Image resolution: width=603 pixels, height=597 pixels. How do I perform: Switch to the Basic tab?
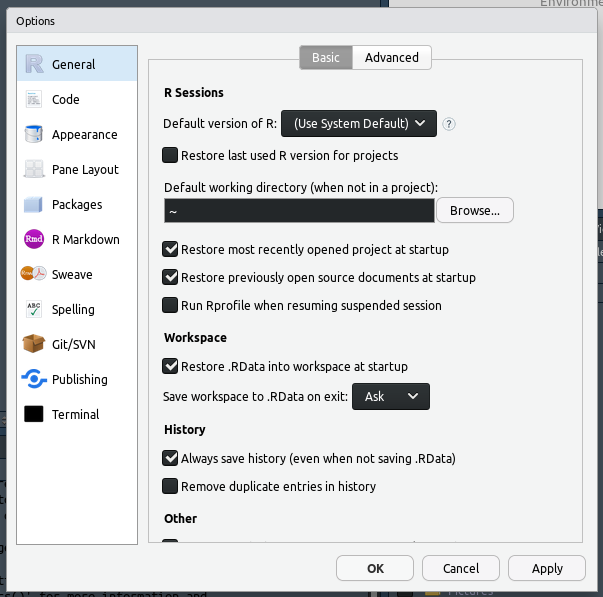[x=326, y=57]
